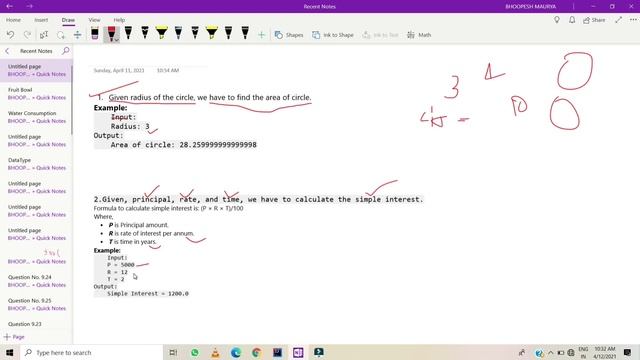Image resolution: width=640 pixels, height=360 pixels.
Task: Switch to the Home tab
Action: (x=13, y=20)
